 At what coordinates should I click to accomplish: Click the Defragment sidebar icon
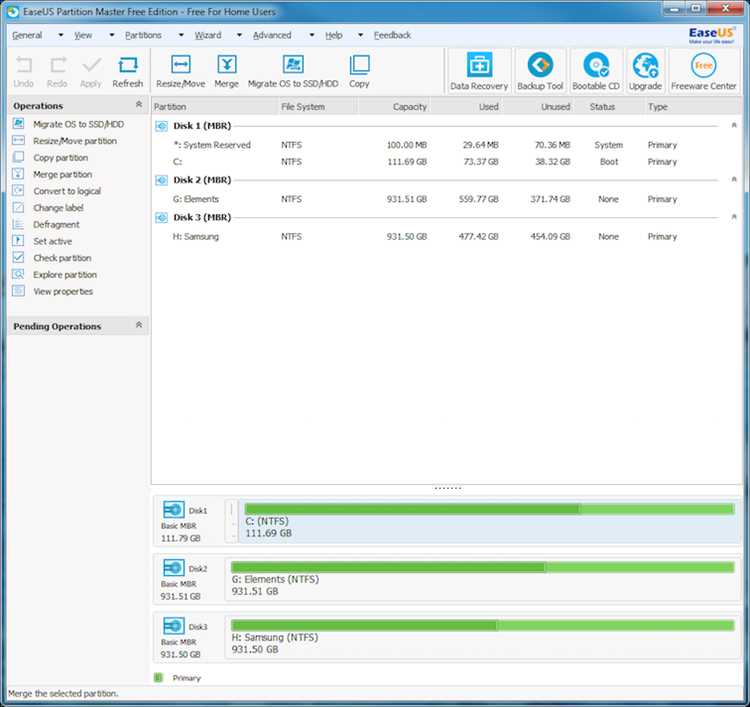click(18, 224)
